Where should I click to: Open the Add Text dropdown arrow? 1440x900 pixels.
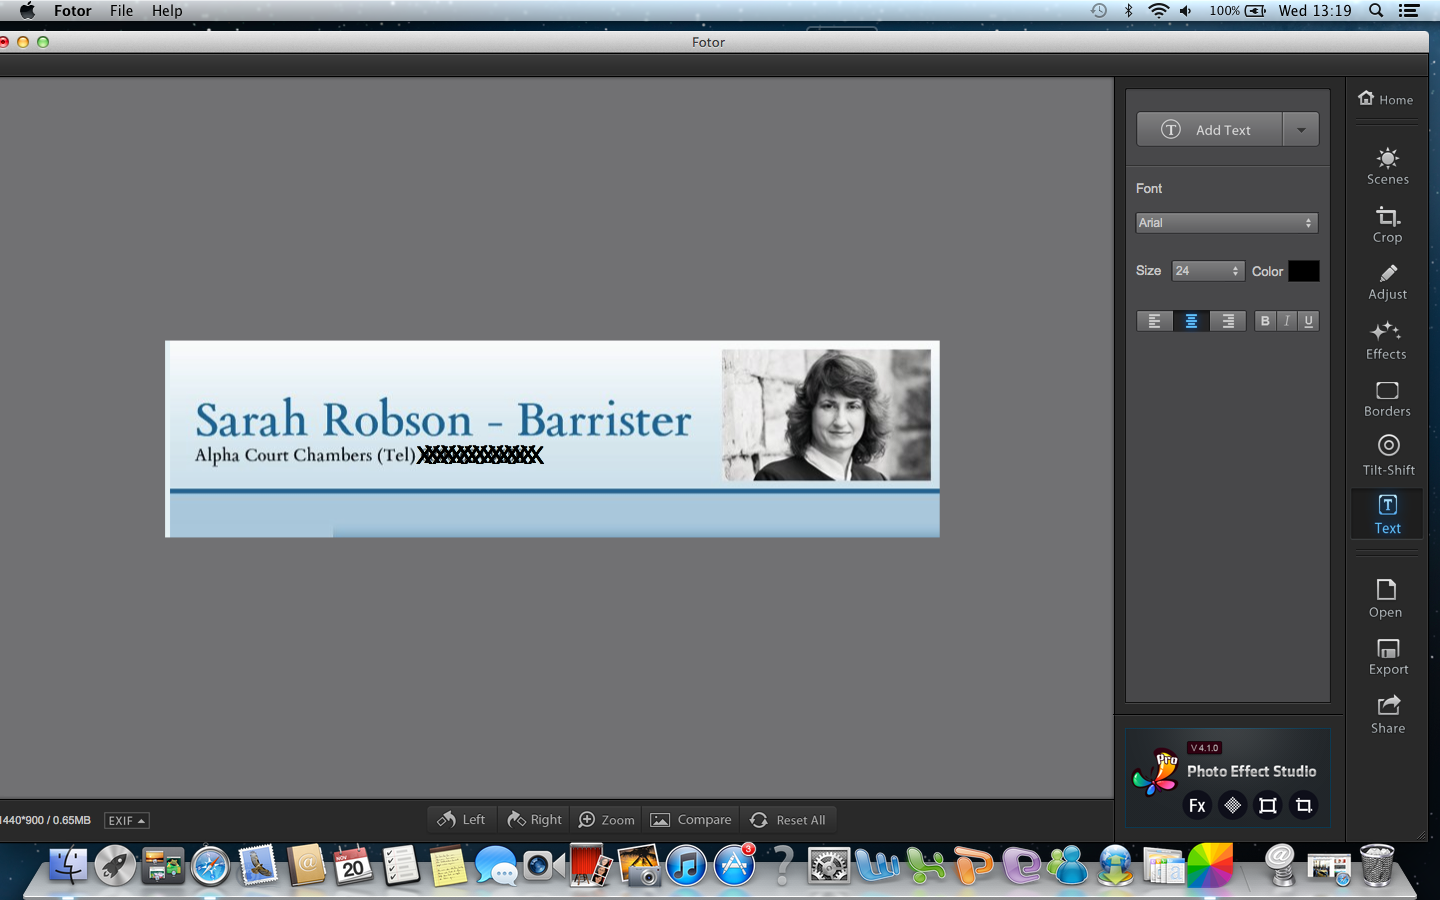pyautogui.click(x=1301, y=130)
